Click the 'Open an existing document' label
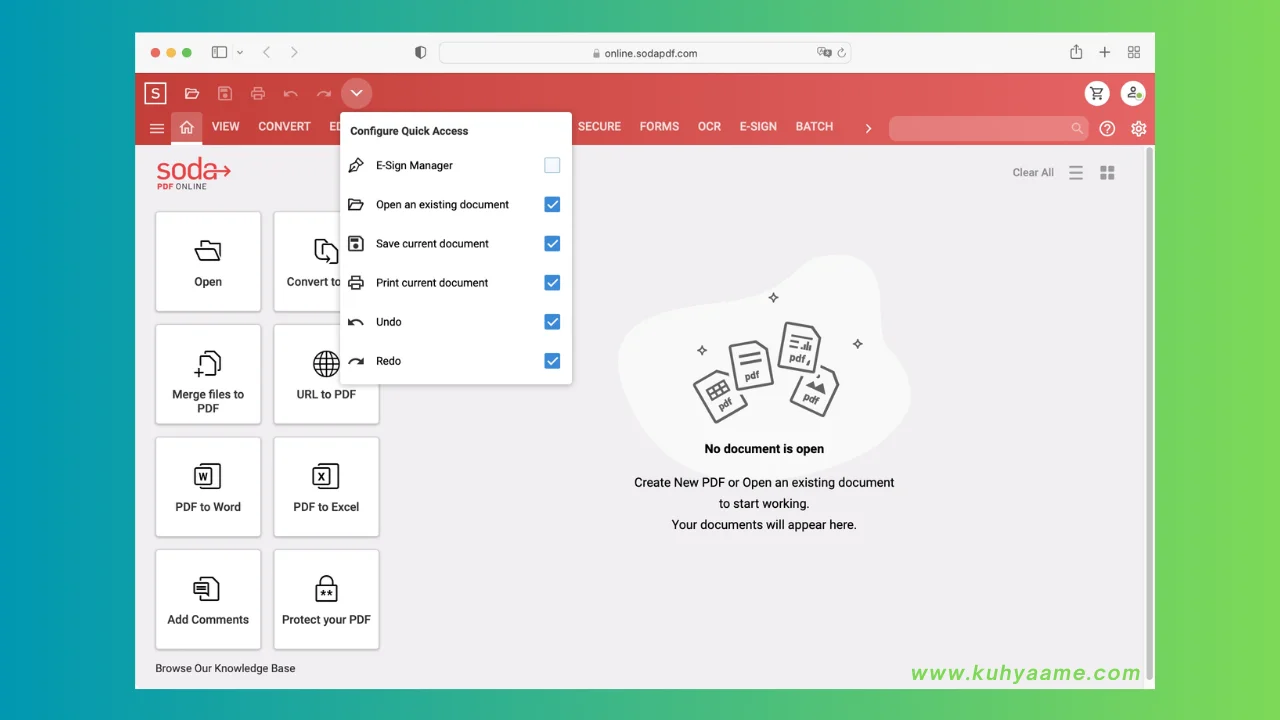The width and height of the screenshot is (1280, 720). (442, 205)
